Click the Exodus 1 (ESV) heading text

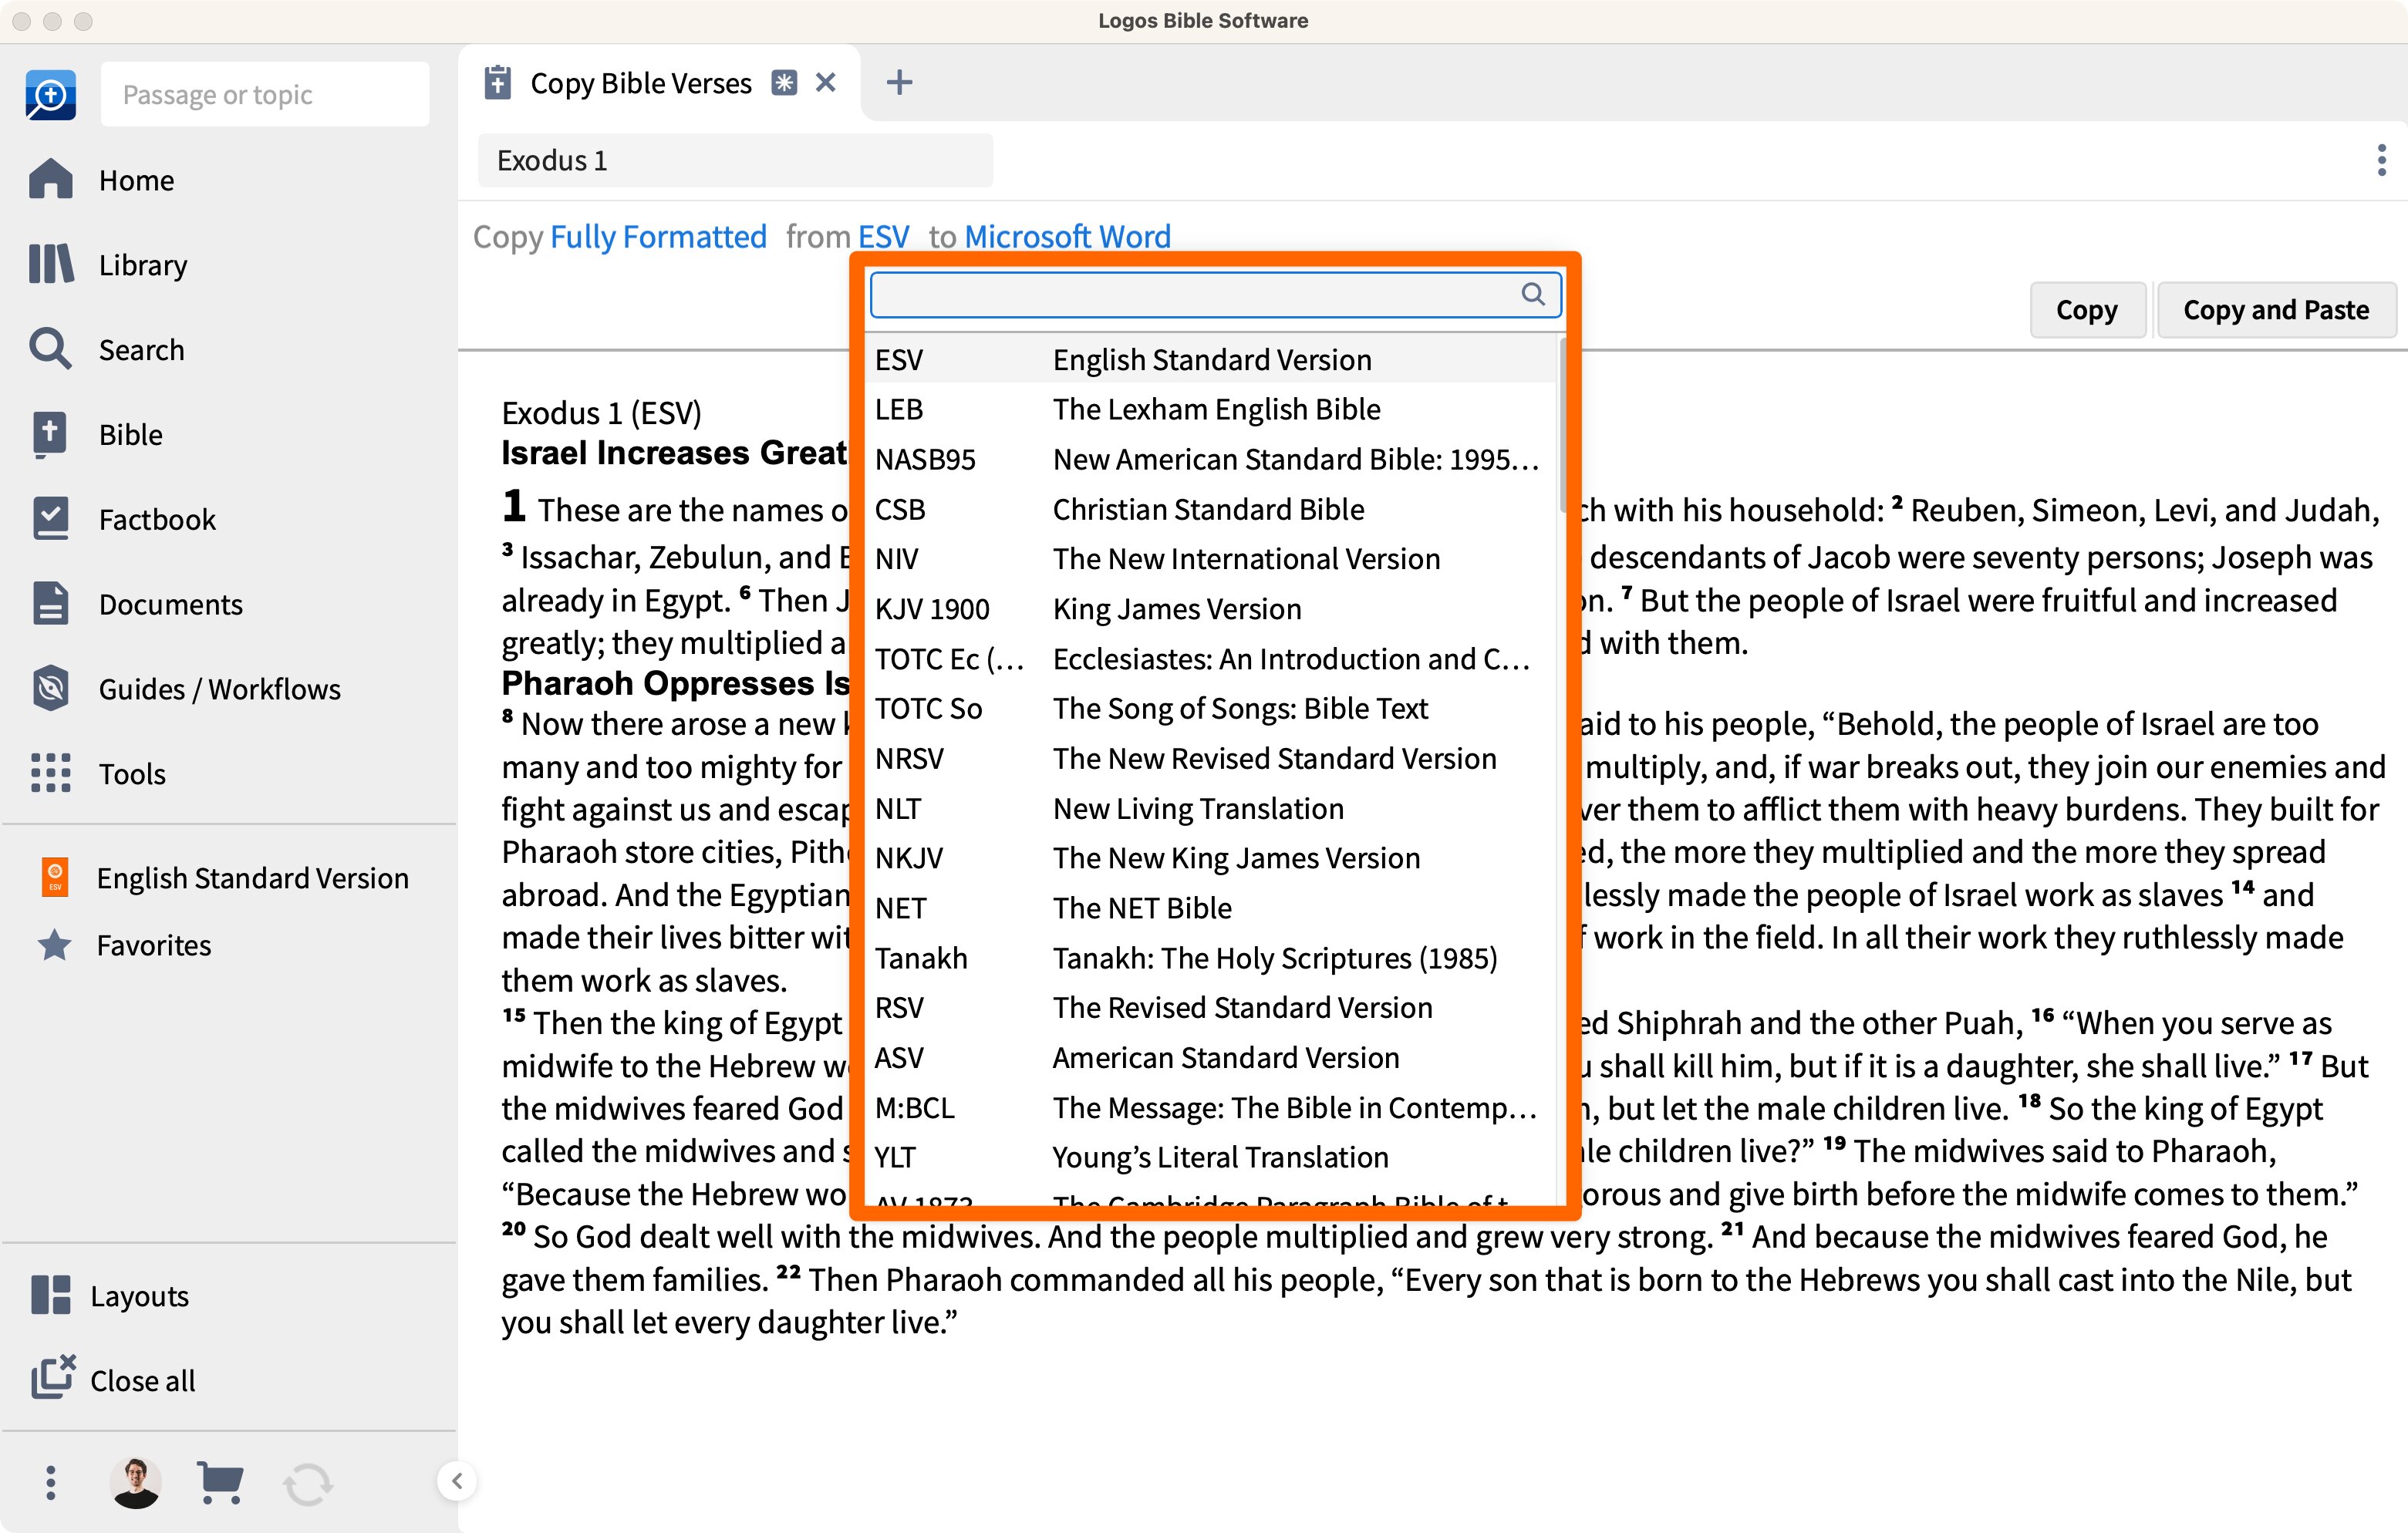(601, 413)
